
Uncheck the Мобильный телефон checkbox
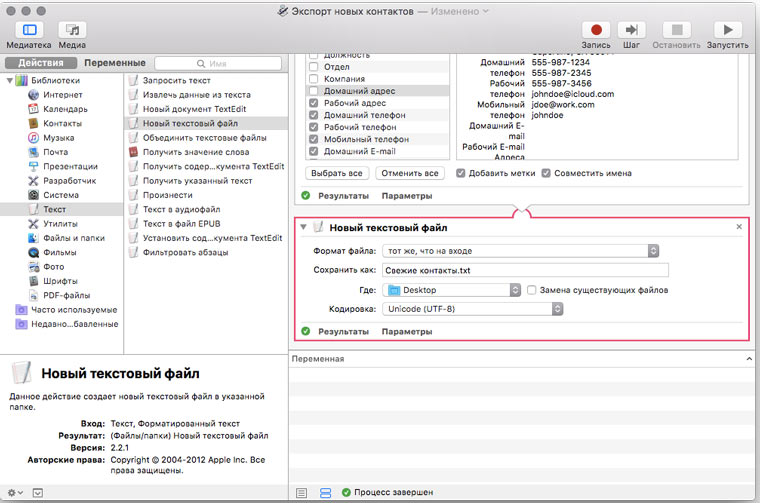tap(314, 139)
